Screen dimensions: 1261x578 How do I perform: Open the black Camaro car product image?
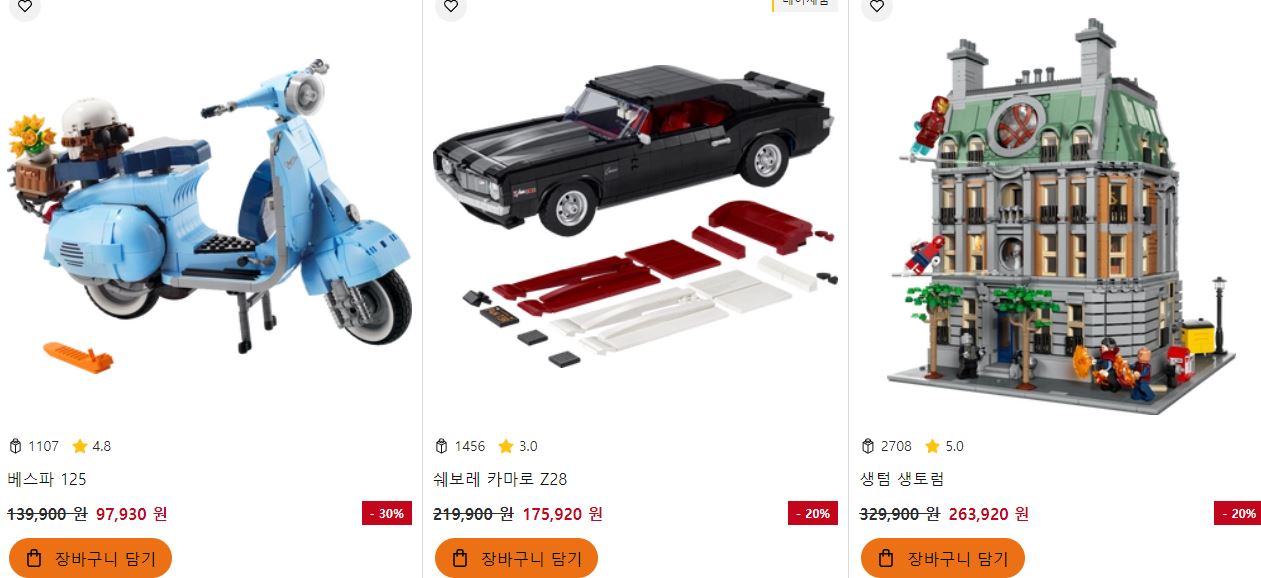[636, 215]
